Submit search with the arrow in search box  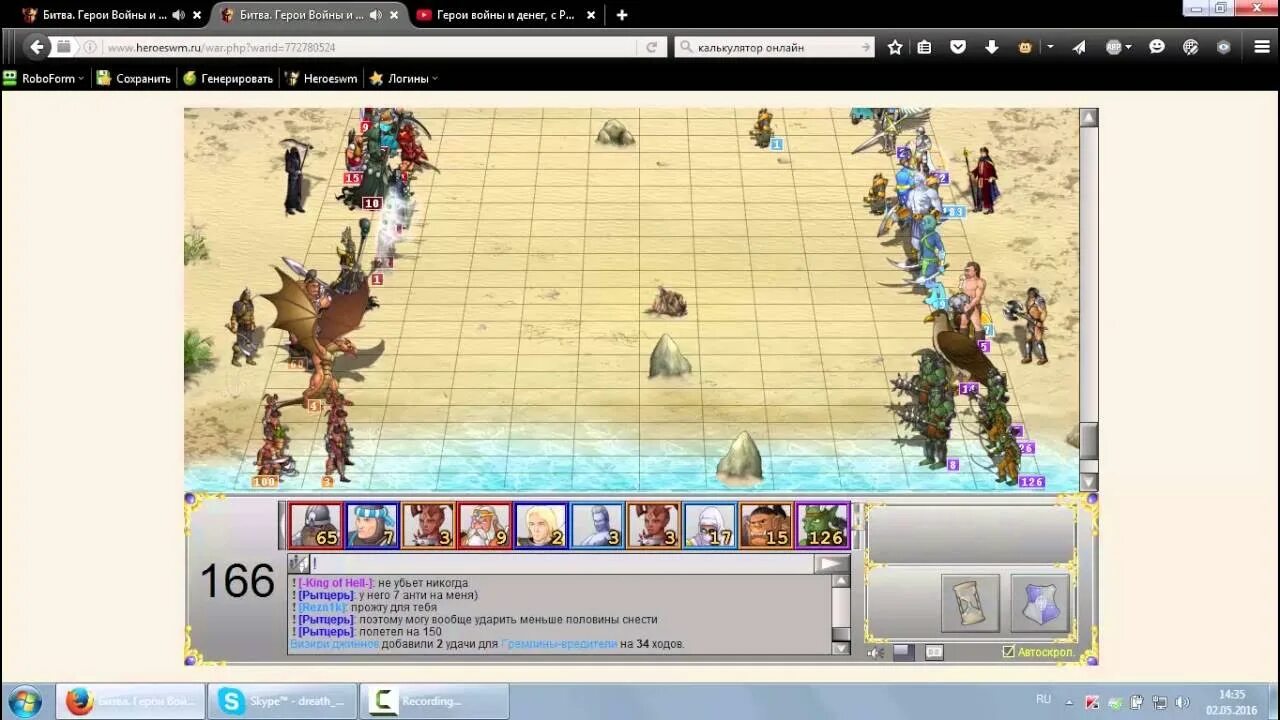point(866,47)
